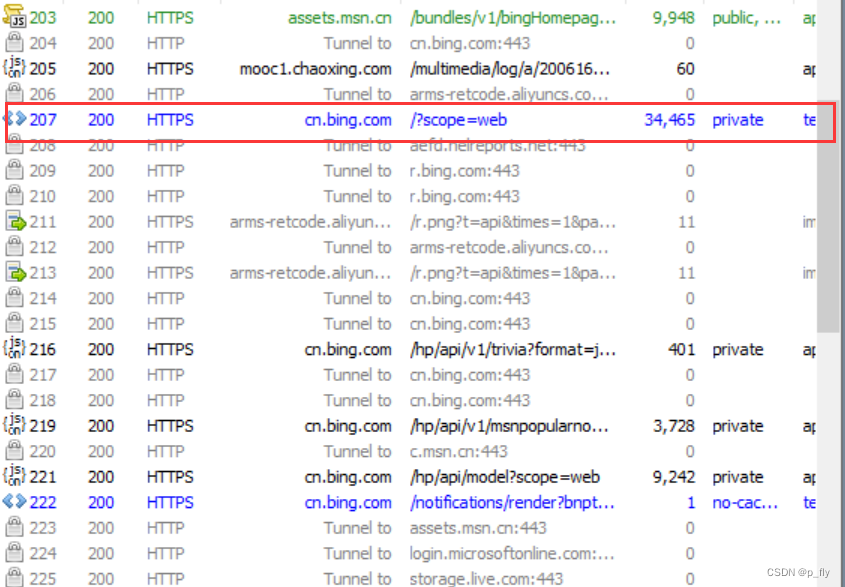Select body size 9,242 cell
Viewport: 845px width, 587px height.
point(673,478)
